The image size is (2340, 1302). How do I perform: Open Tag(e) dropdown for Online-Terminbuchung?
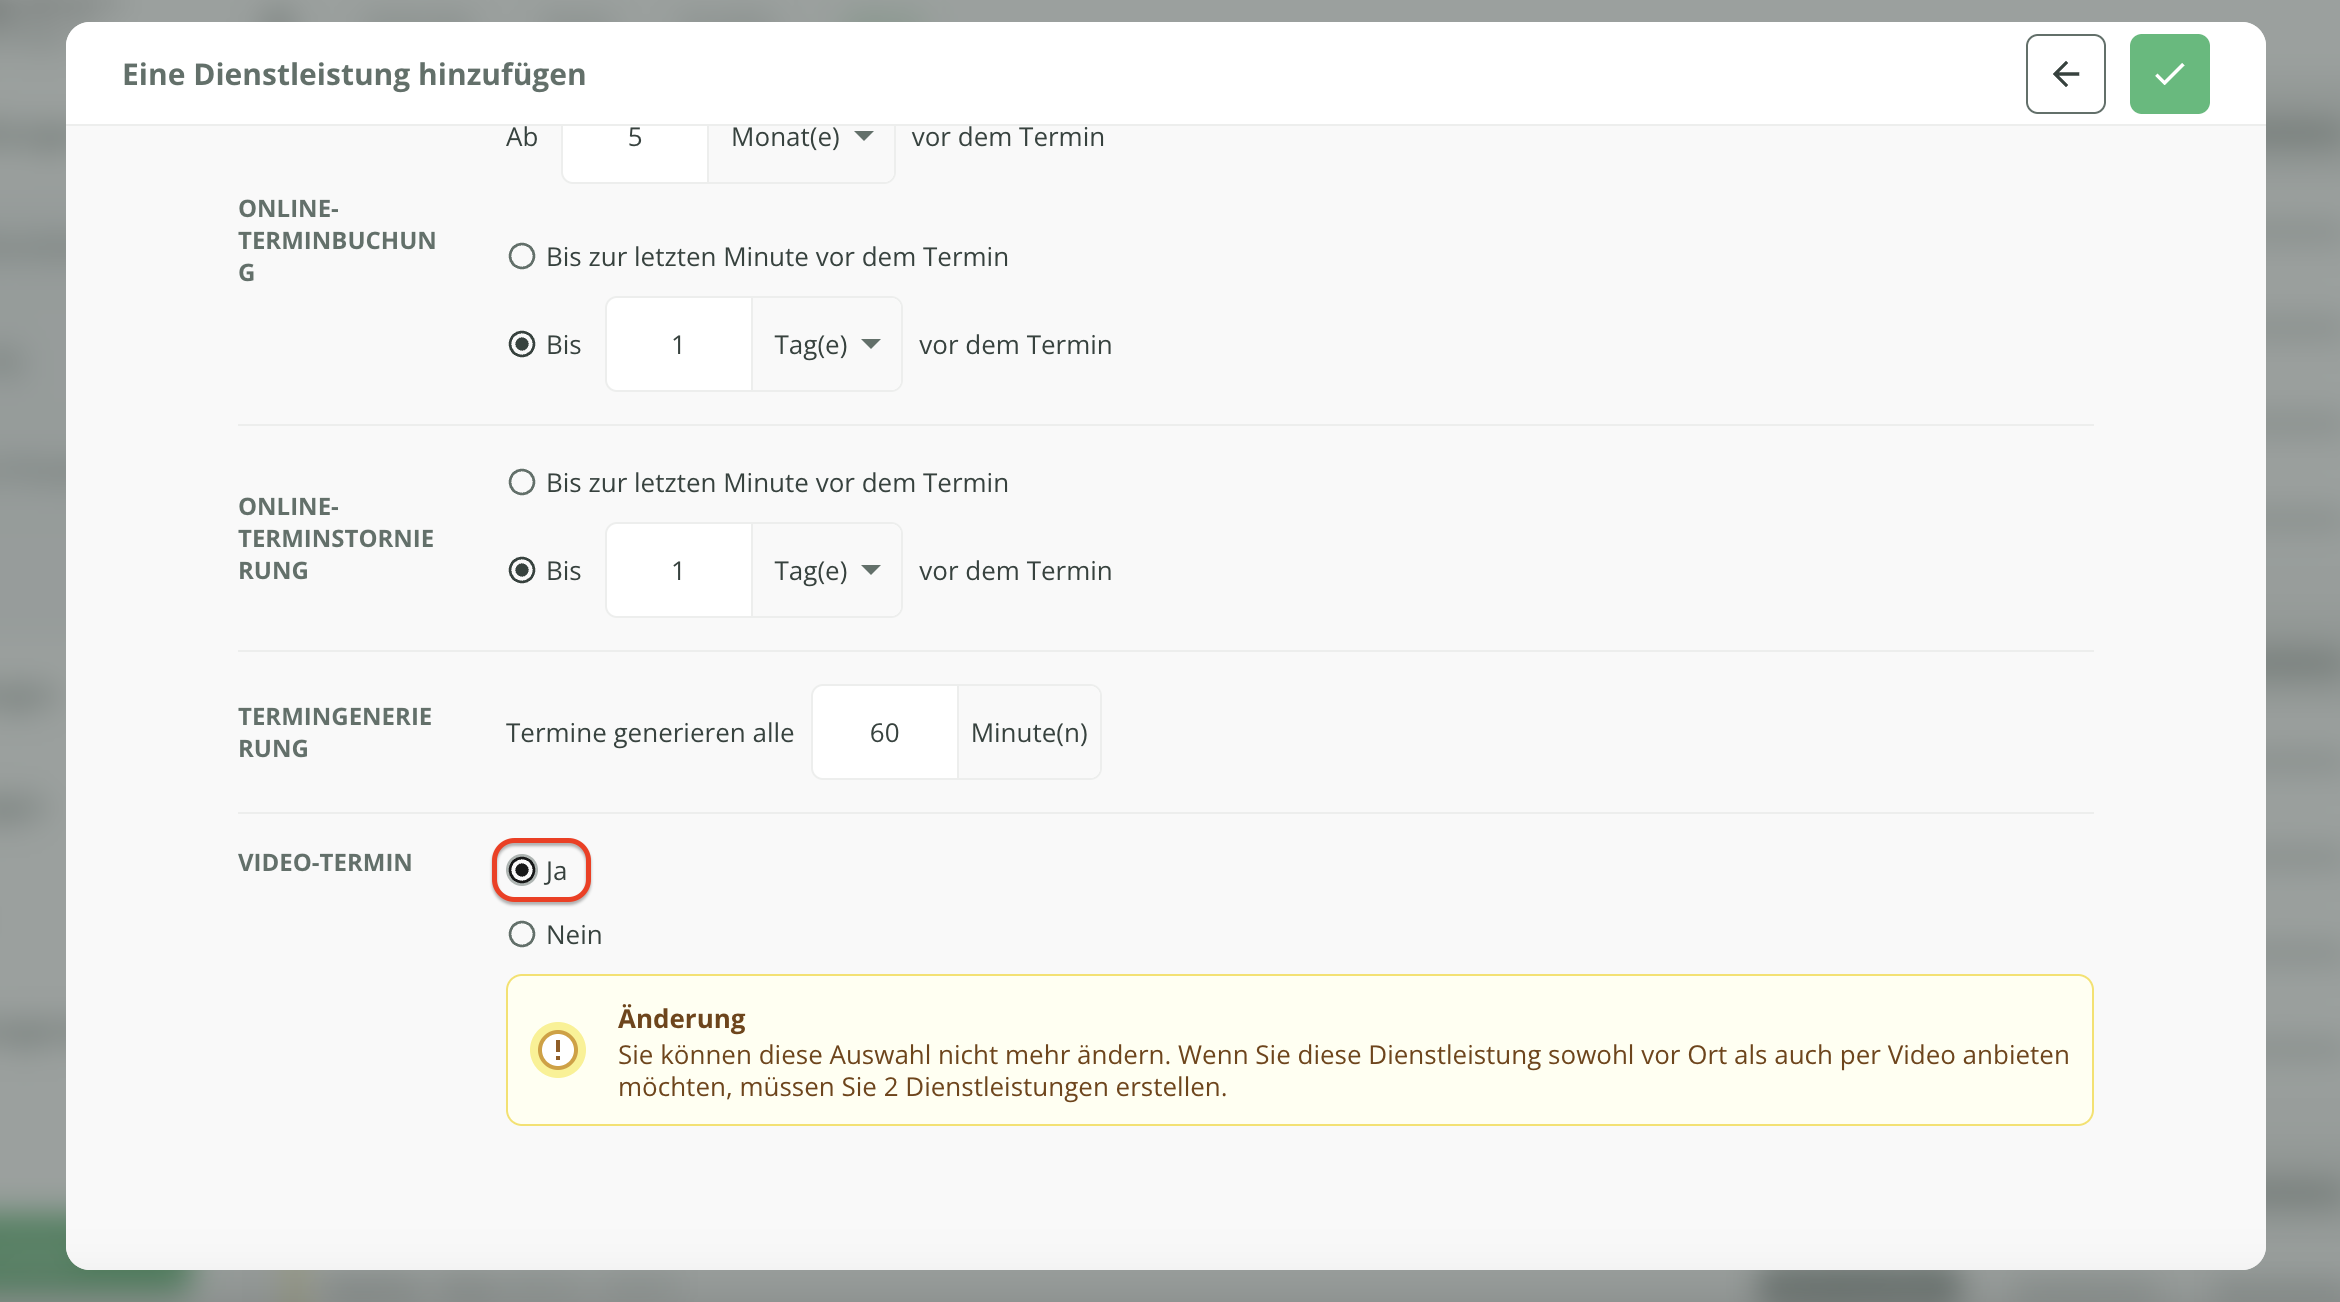826,345
